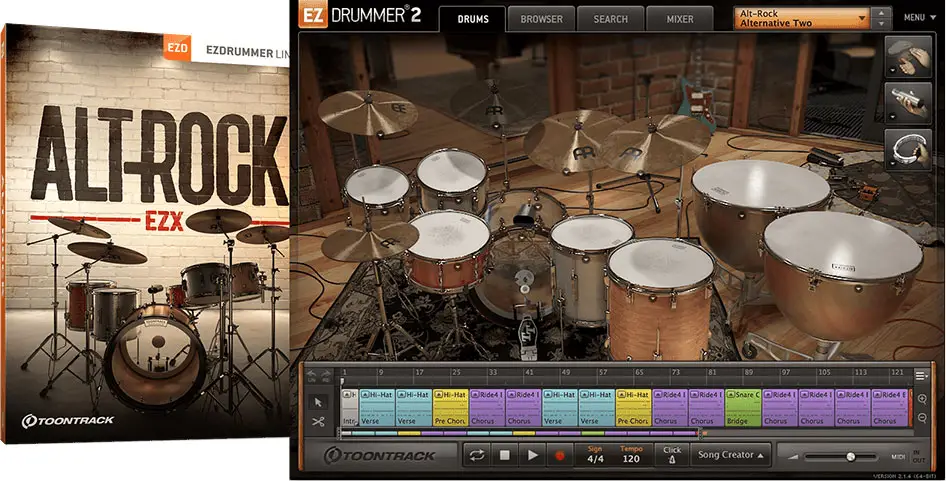The height and width of the screenshot is (481, 946).
Task: Click bar 49 on the timeline ruler
Action: point(565,372)
